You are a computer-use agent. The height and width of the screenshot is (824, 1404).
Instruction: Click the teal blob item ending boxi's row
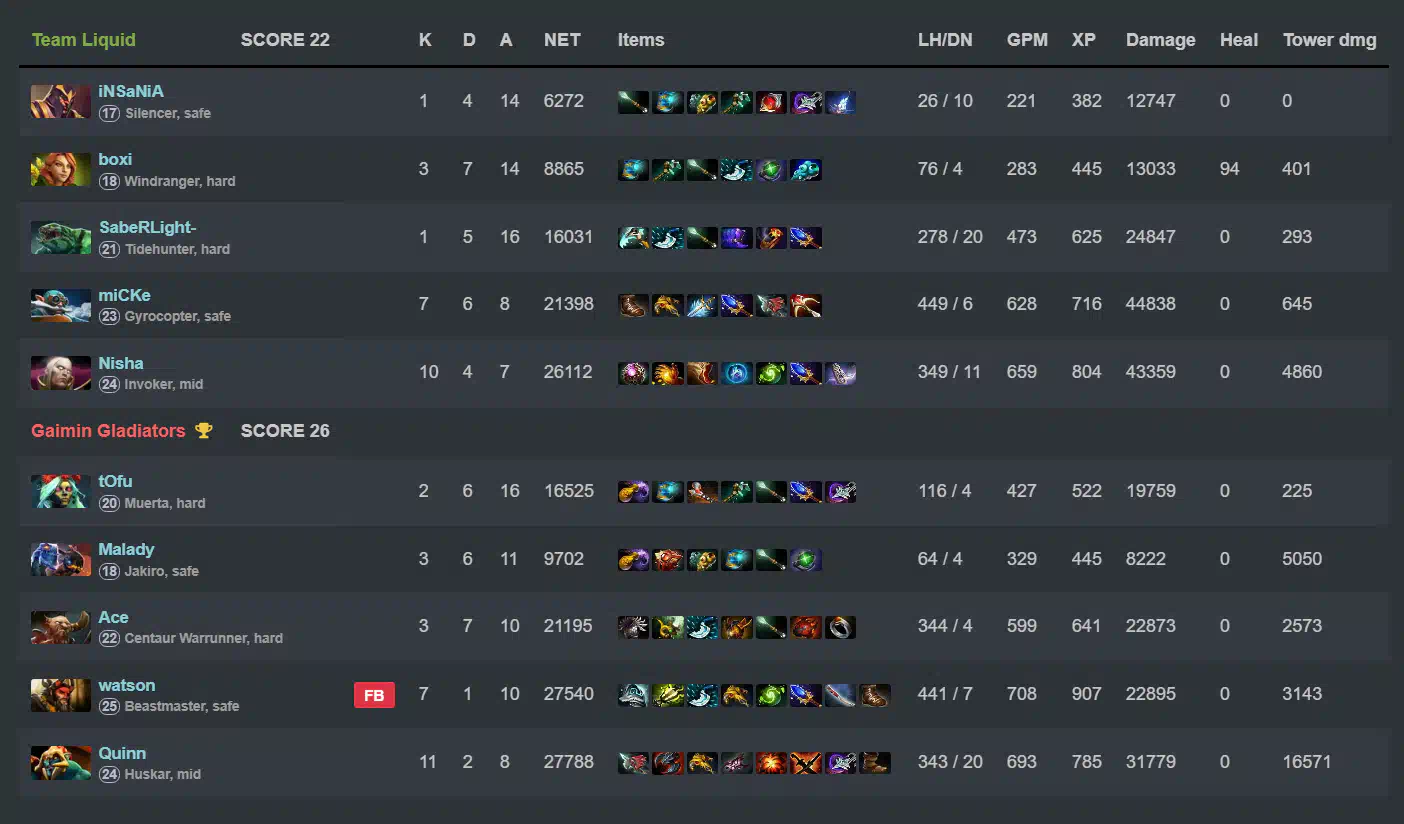[805, 170]
